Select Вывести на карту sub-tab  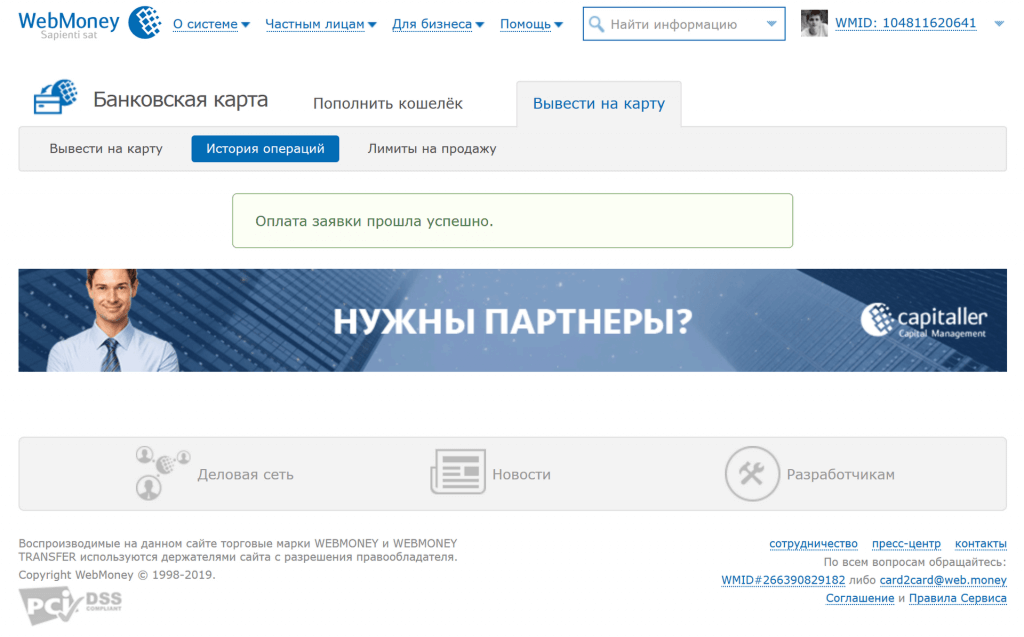pyautogui.click(x=106, y=148)
